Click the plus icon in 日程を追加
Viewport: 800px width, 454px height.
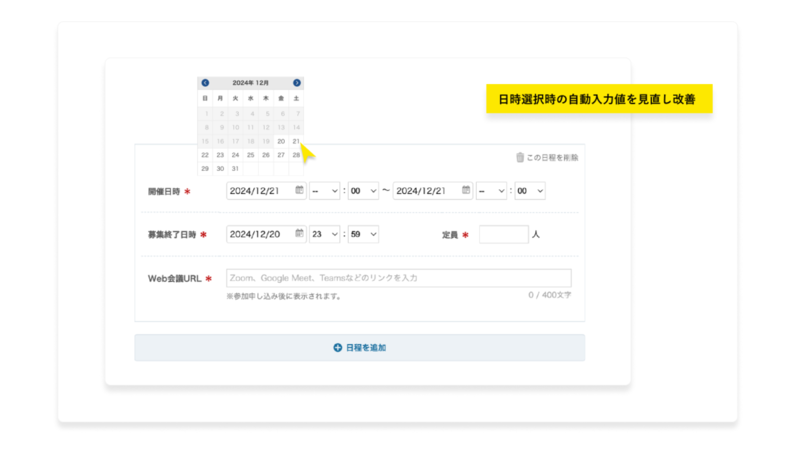tap(337, 347)
